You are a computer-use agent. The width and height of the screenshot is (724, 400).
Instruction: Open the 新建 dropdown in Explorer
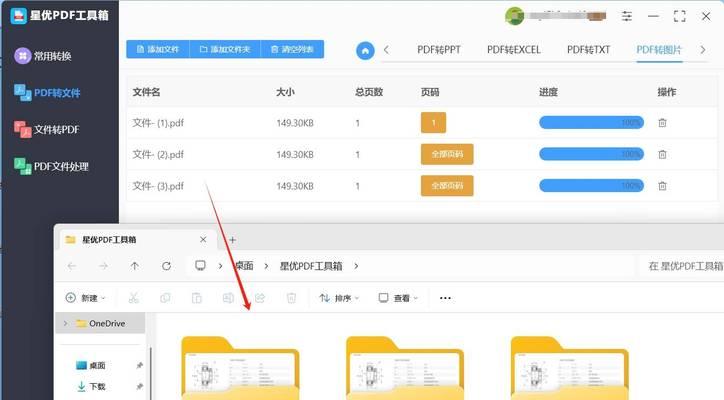point(85,298)
